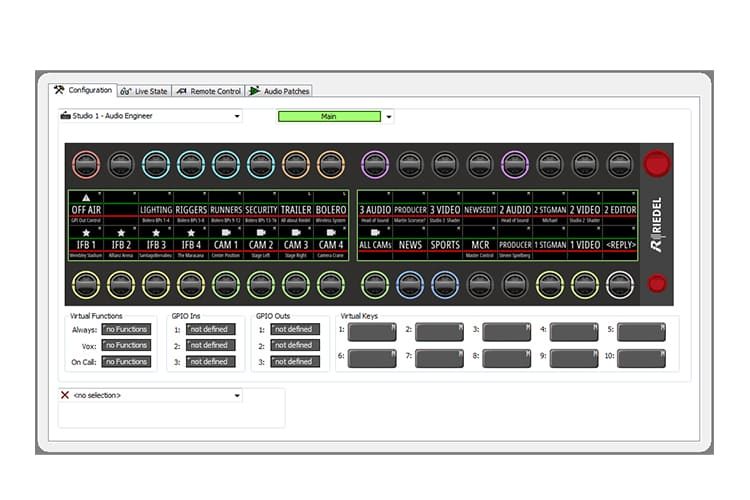Screen dimensions: 750x500
Task: Click Virtual Key 8
Action: [x=507, y=358]
